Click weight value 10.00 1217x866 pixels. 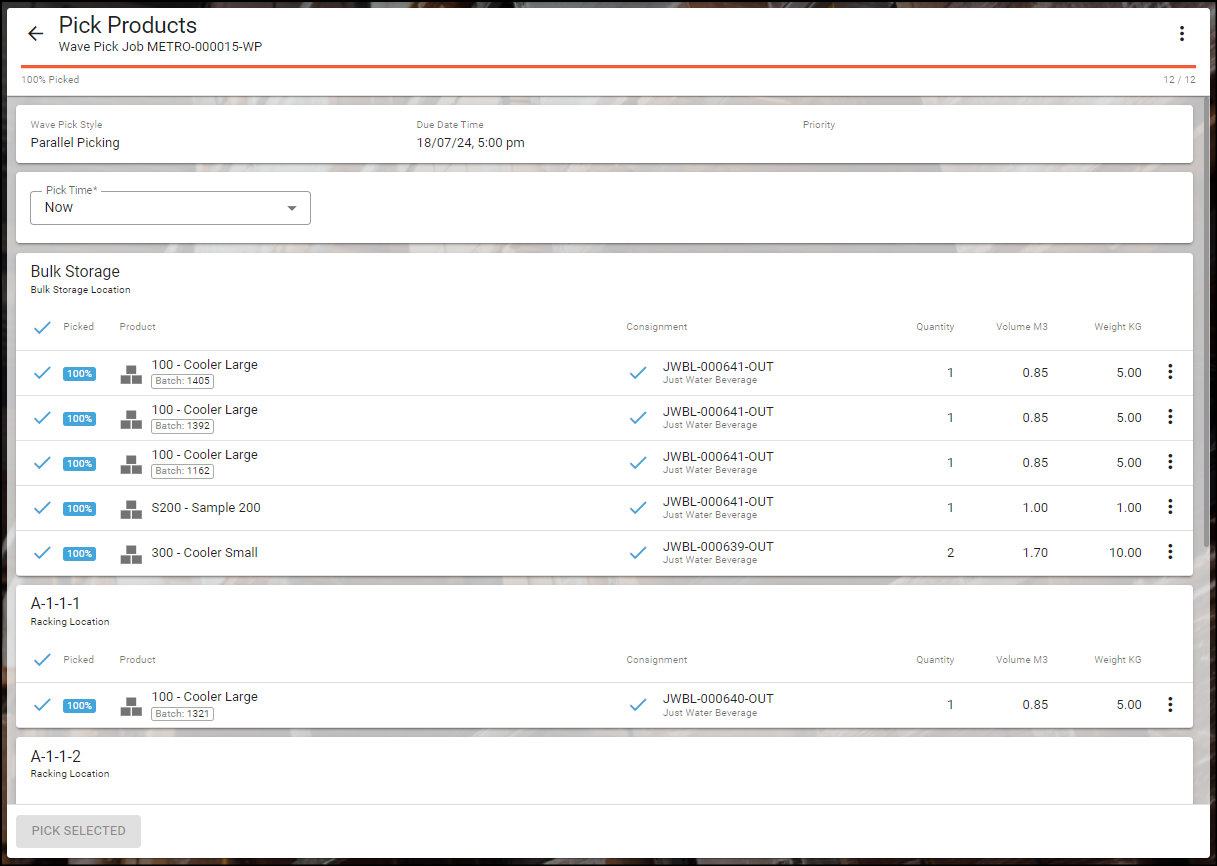1125,553
